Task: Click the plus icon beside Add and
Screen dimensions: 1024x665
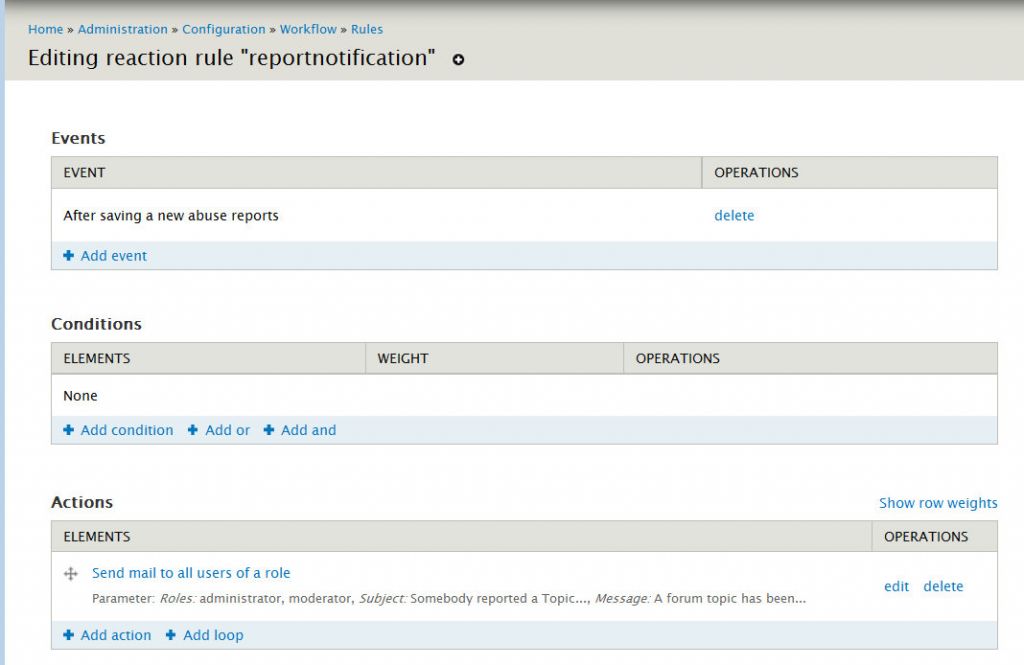Action: (269, 430)
